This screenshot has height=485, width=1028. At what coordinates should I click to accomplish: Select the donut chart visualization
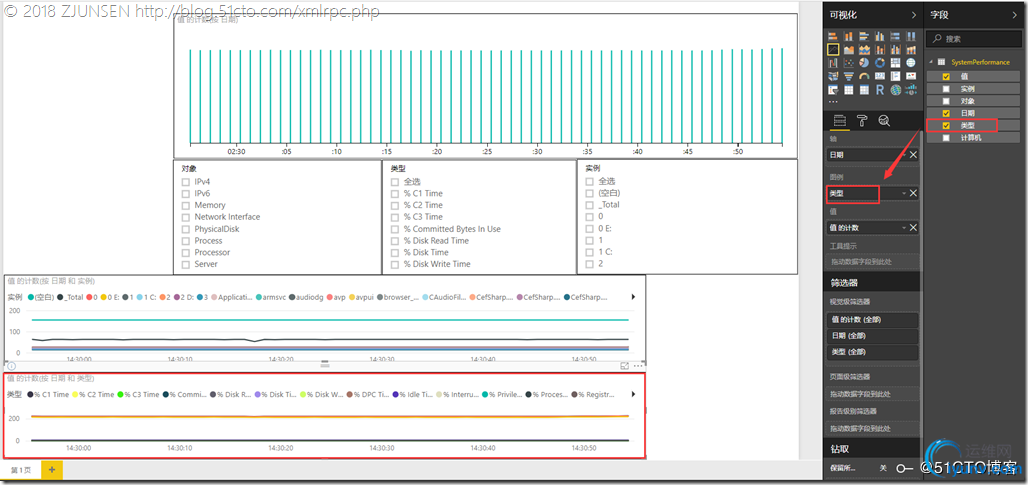(880, 63)
